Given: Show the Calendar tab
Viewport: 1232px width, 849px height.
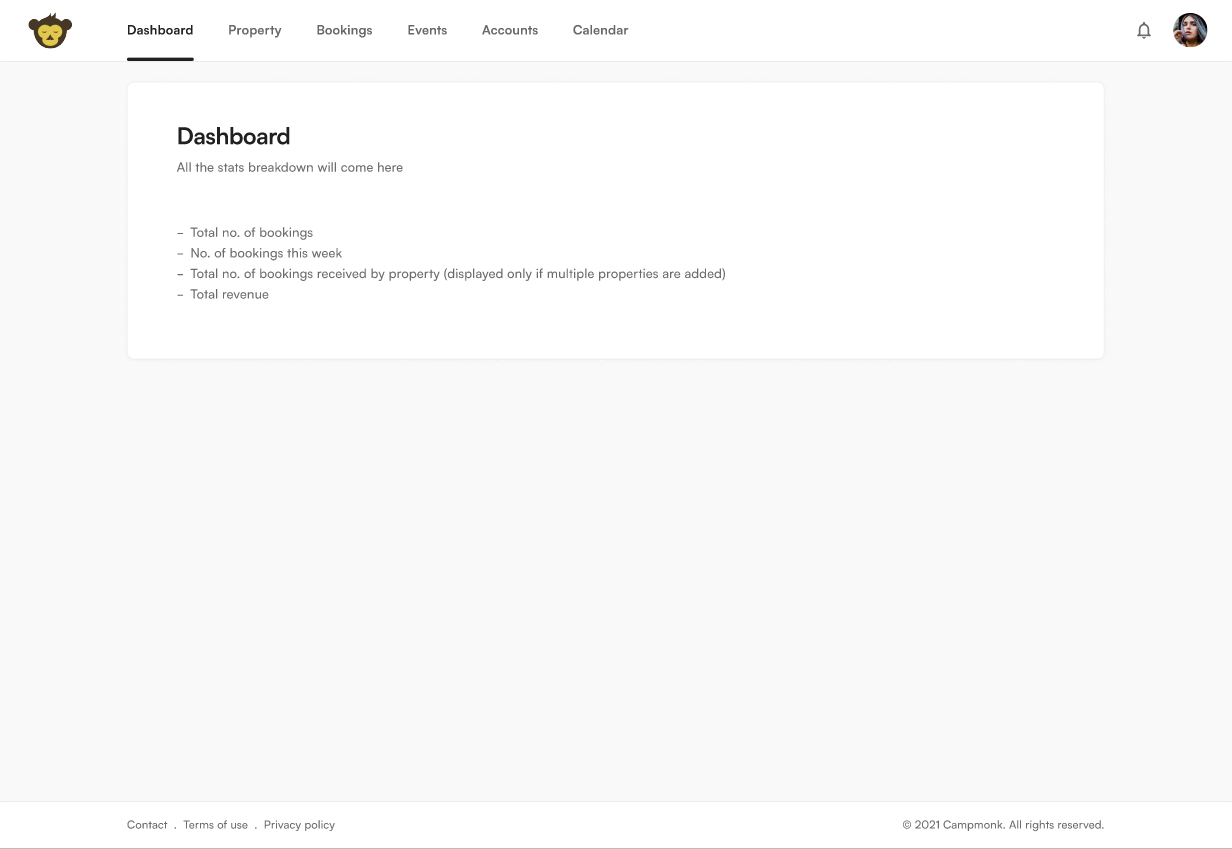Looking at the screenshot, I should point(600,30).
